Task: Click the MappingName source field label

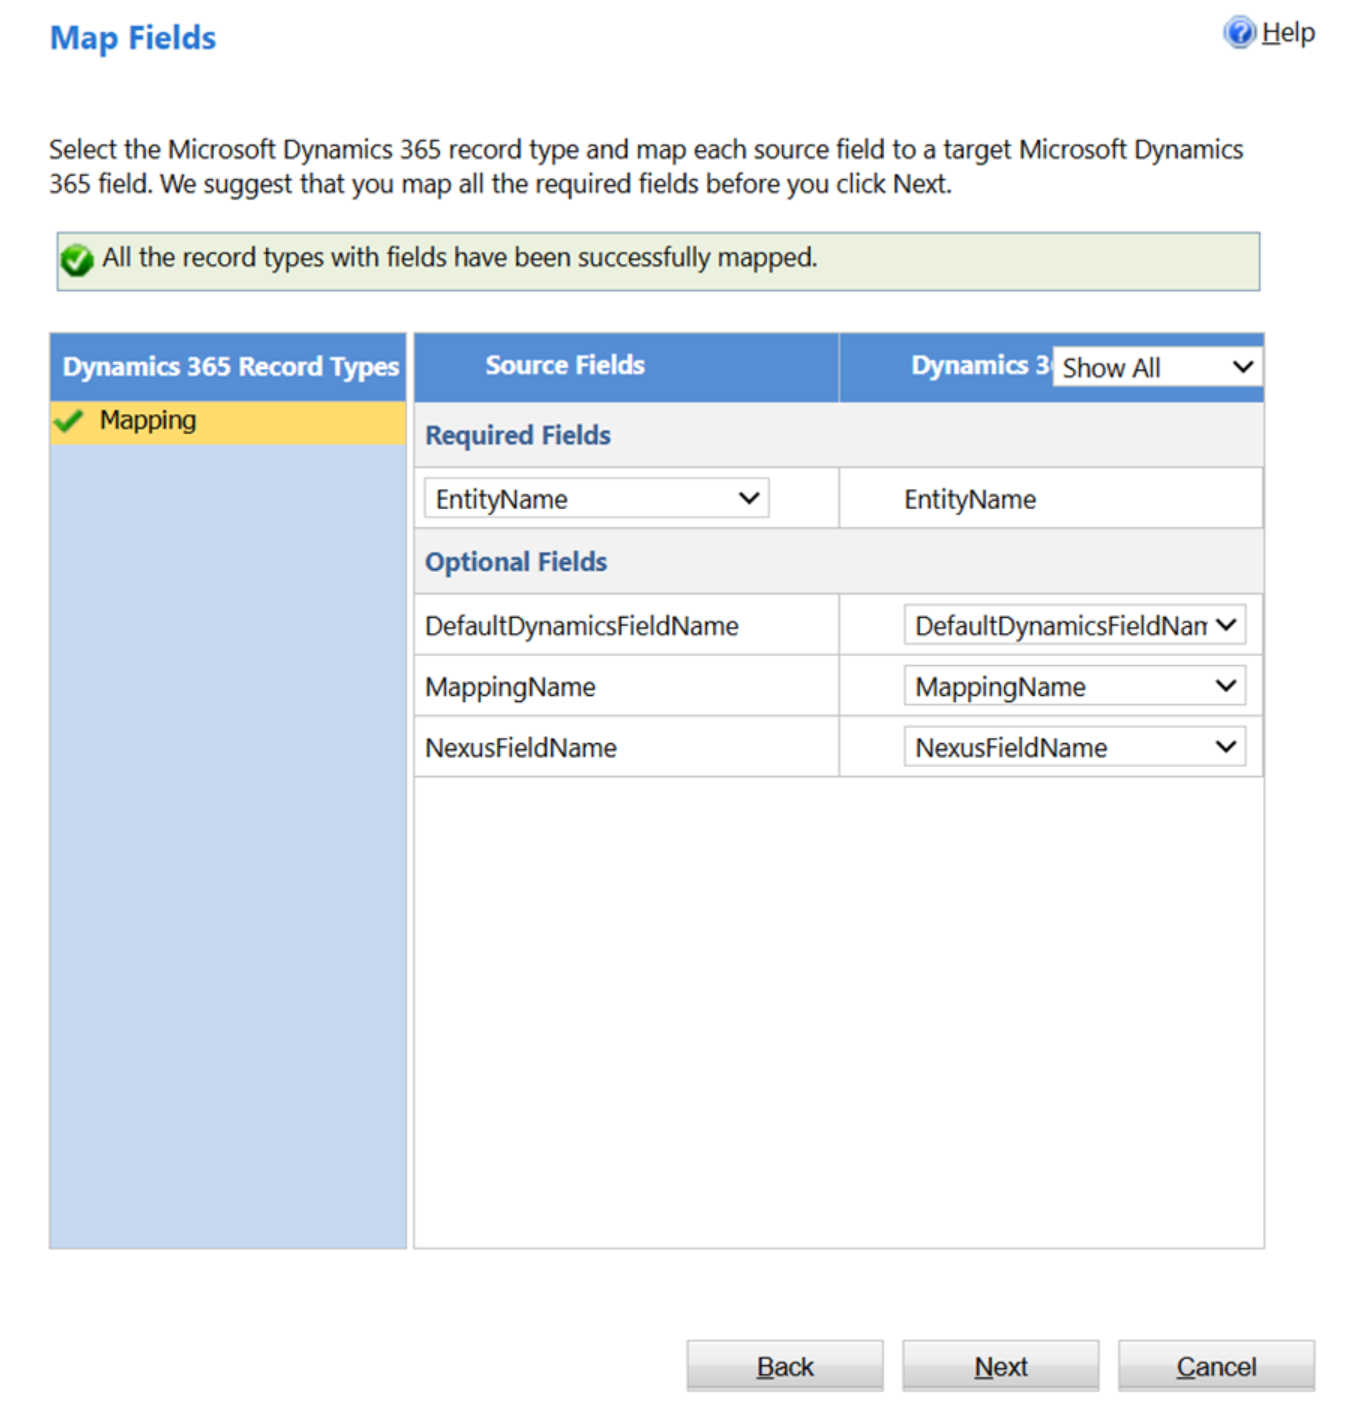Action: coord(510,688)
